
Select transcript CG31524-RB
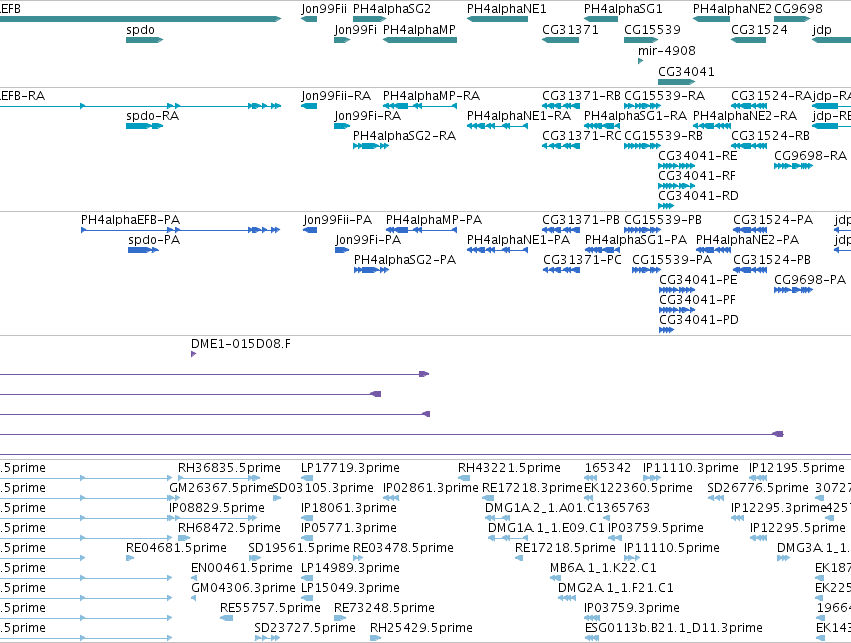[x=749, y=146]
